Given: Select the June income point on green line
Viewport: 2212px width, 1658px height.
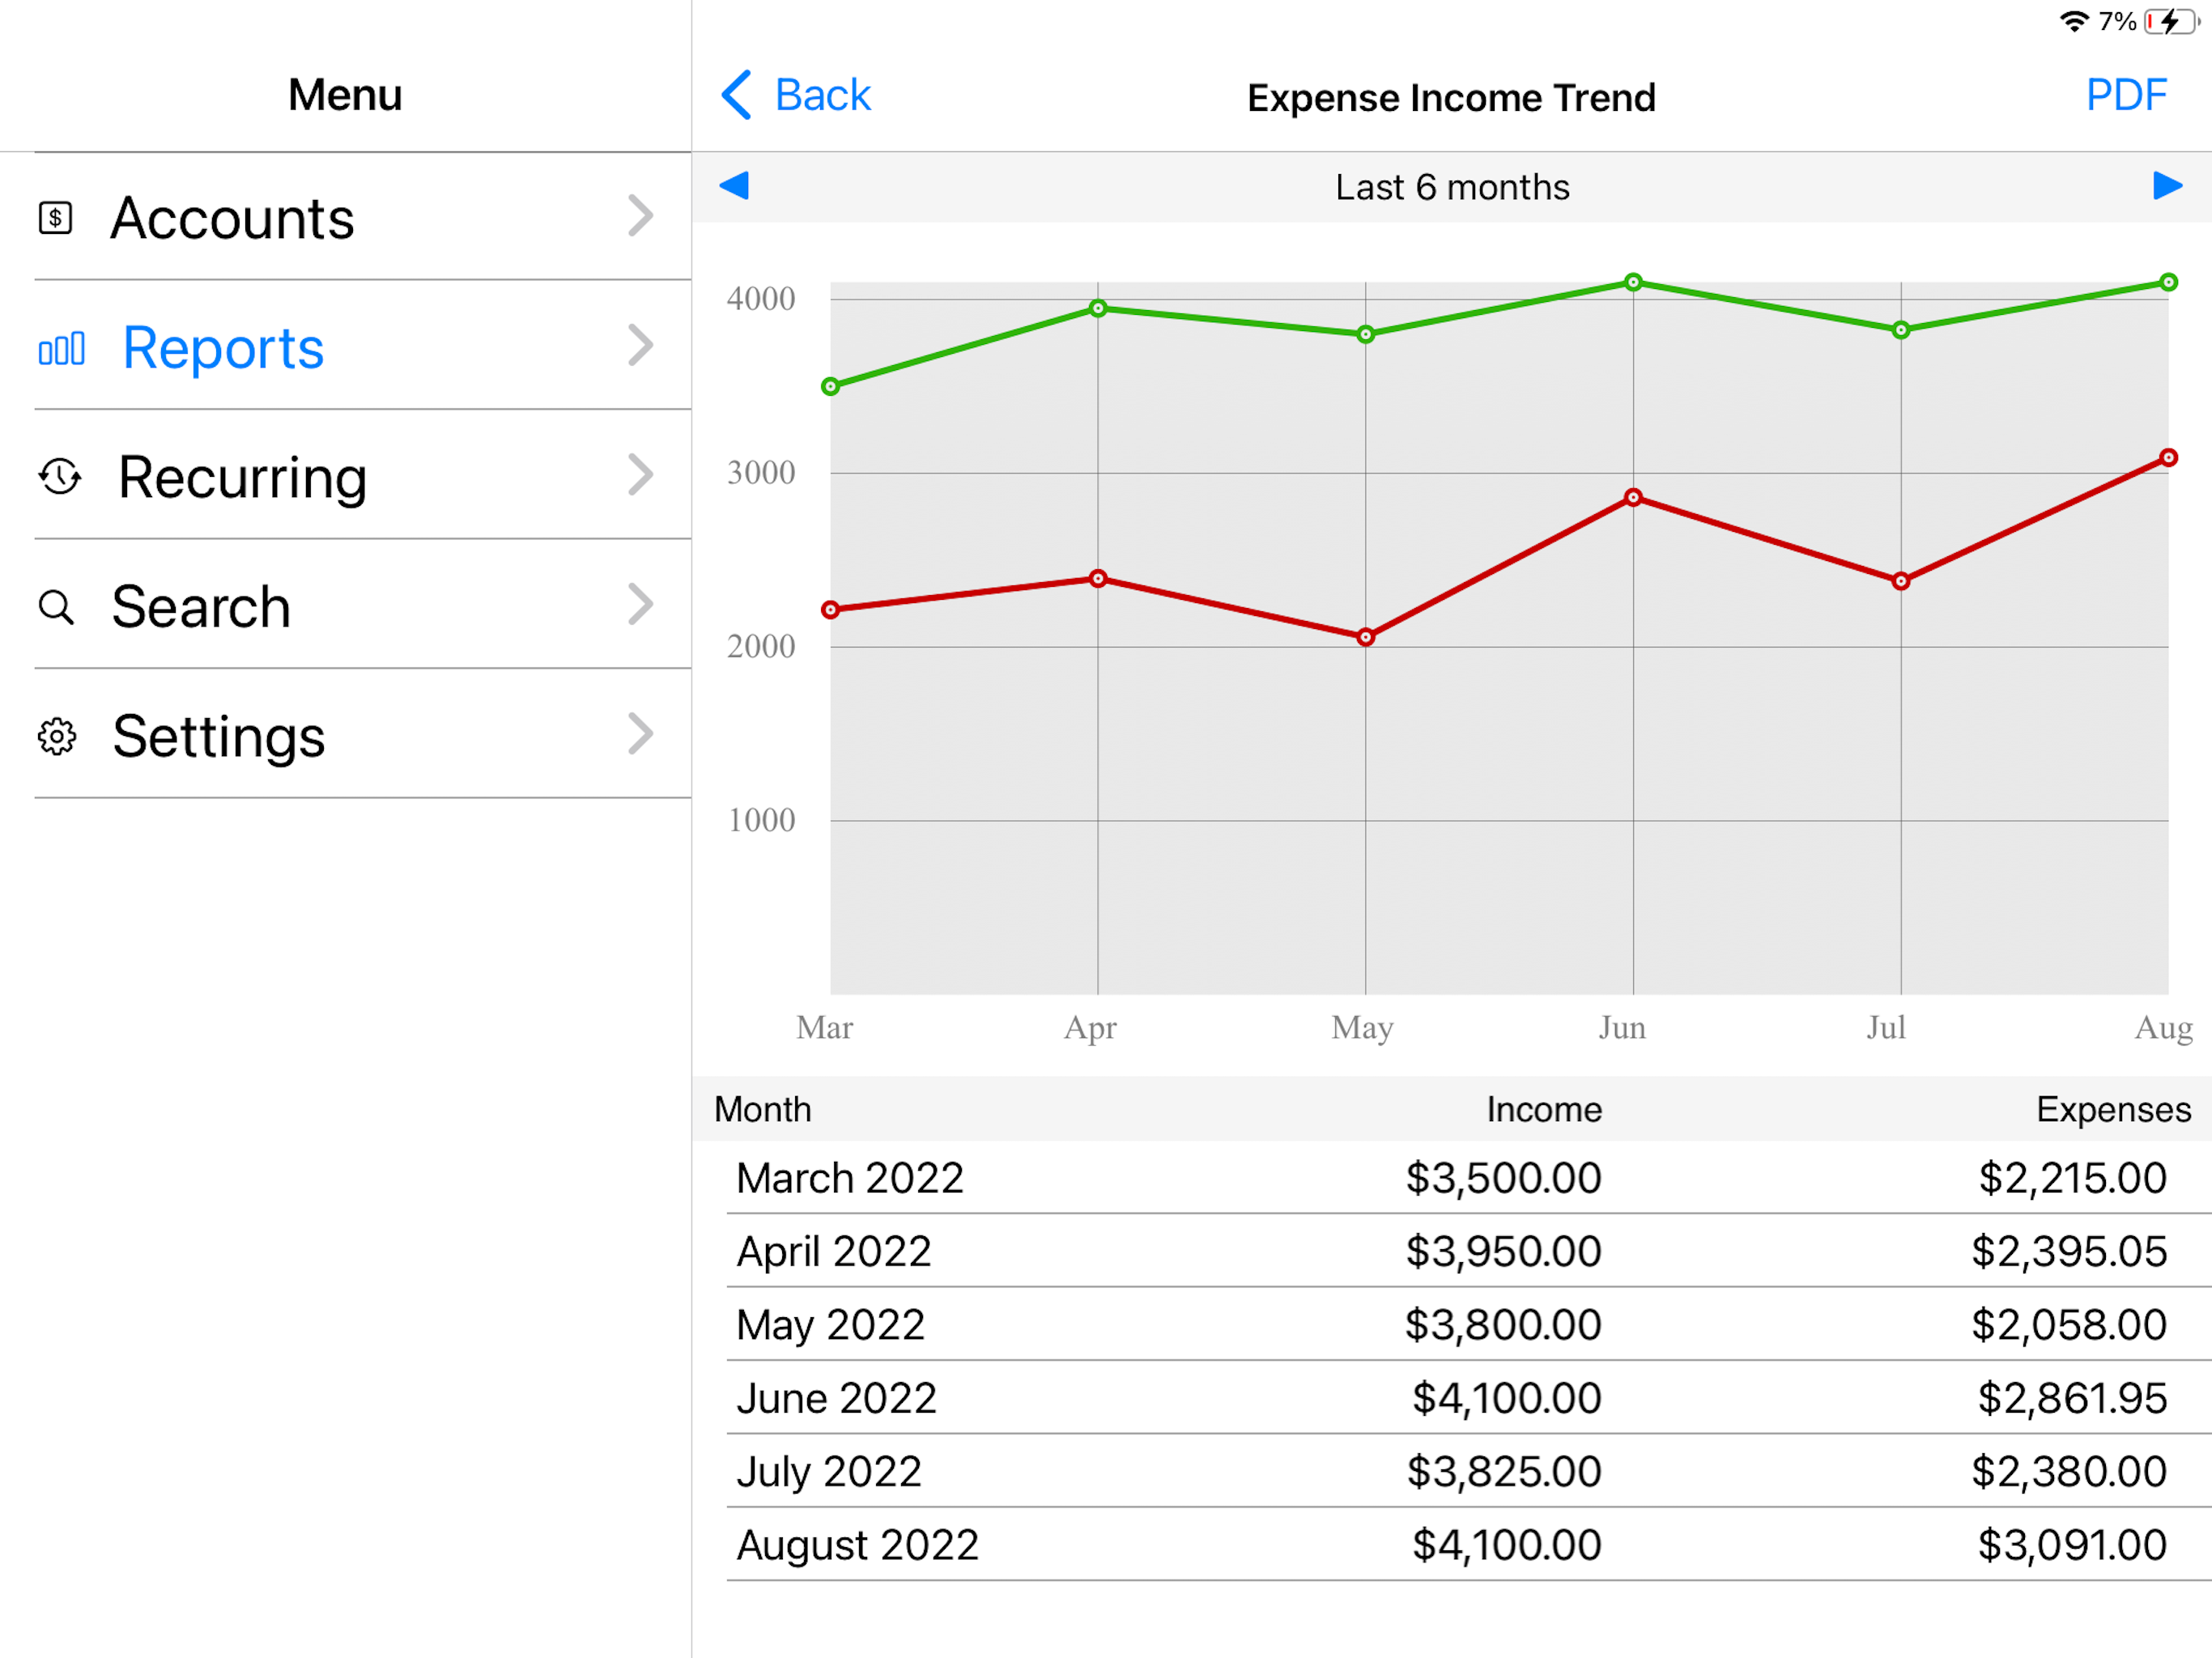Looking at the screenshot, I should 1633,282.
